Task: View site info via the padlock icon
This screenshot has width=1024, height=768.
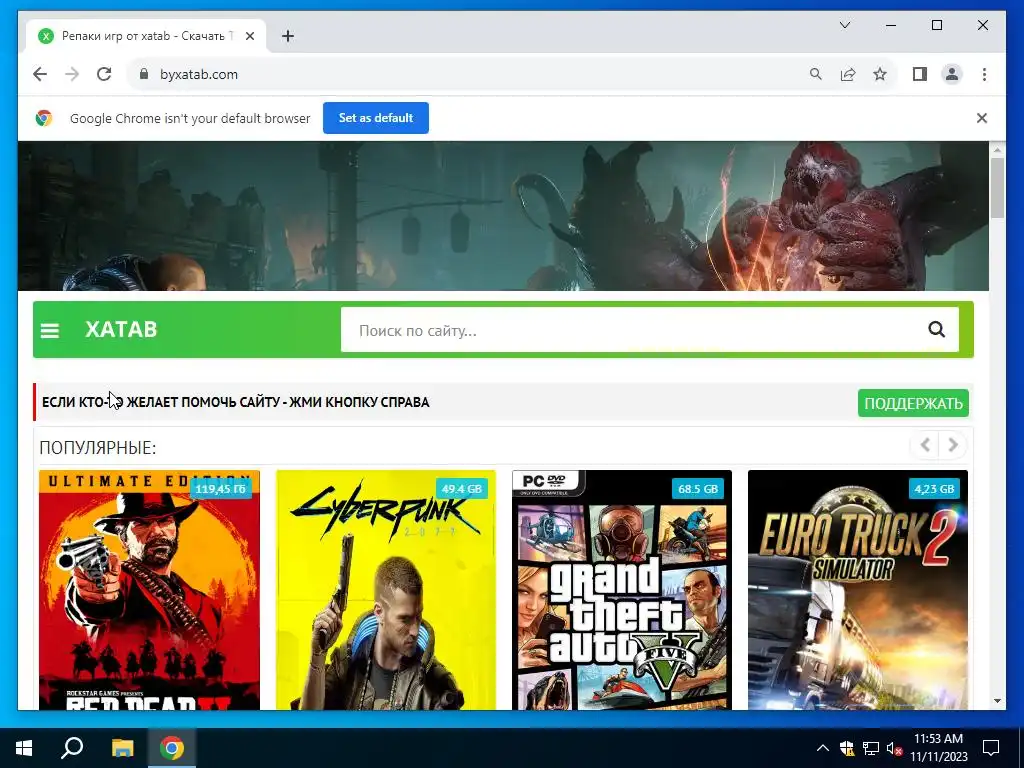Action: [x=144, y=74]
